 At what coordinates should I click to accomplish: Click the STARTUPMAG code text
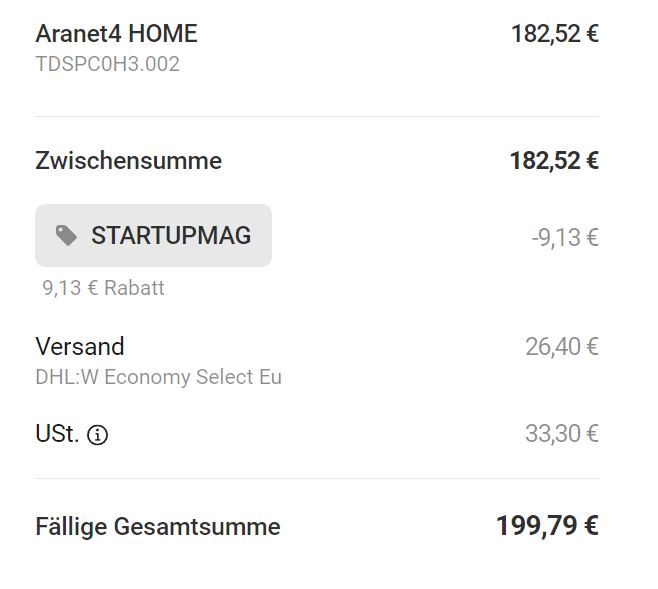pyautogui.click(x=171, y=235)
